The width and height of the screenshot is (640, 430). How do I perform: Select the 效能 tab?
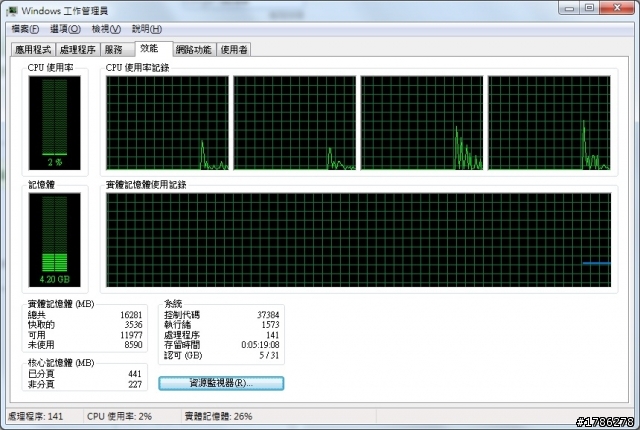point(153,49)
